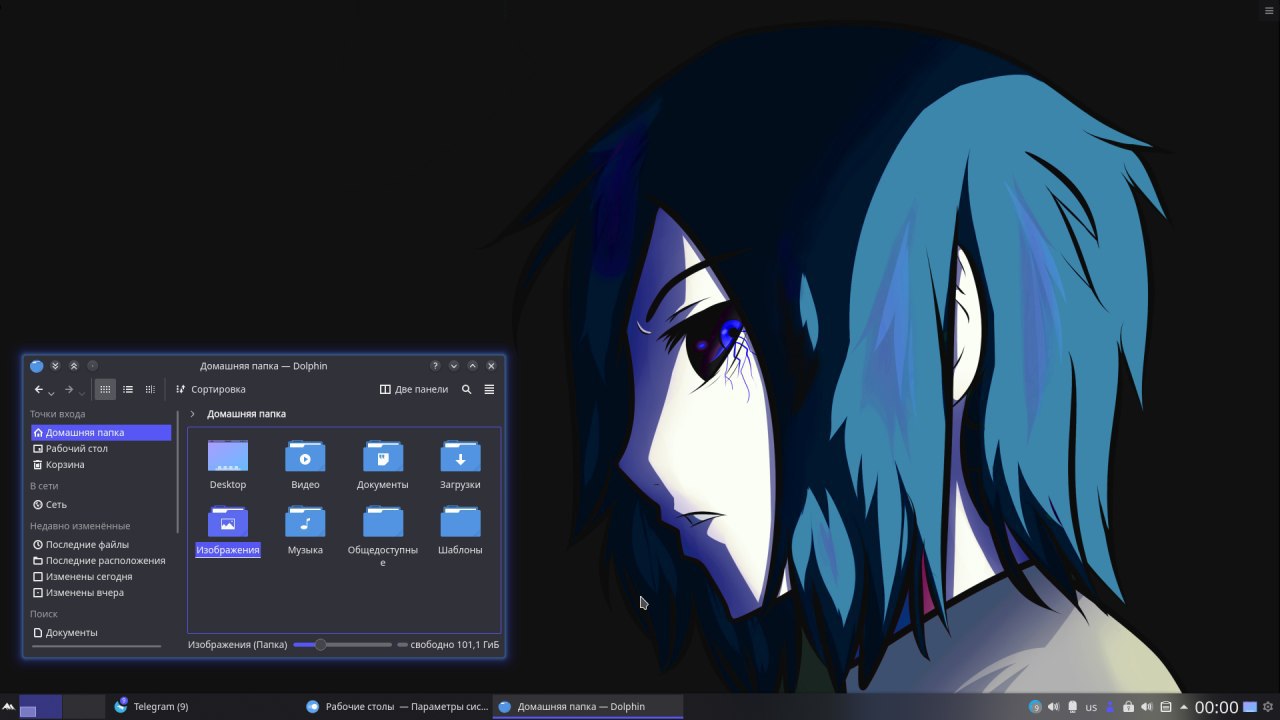The height and width of the screenshot is (720, 1280).
Task: Expand breadcrumb chevron before Домашняя папка
Action: tap(192, 414)
